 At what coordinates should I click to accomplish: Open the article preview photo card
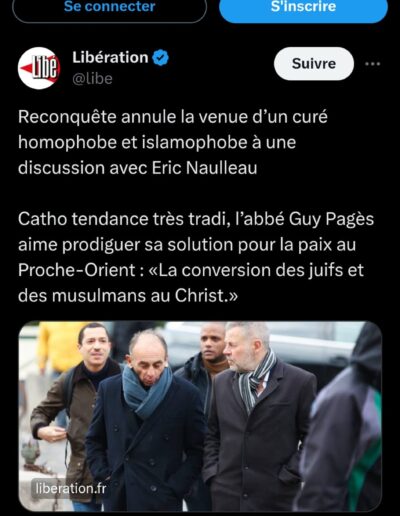[200, 416]
